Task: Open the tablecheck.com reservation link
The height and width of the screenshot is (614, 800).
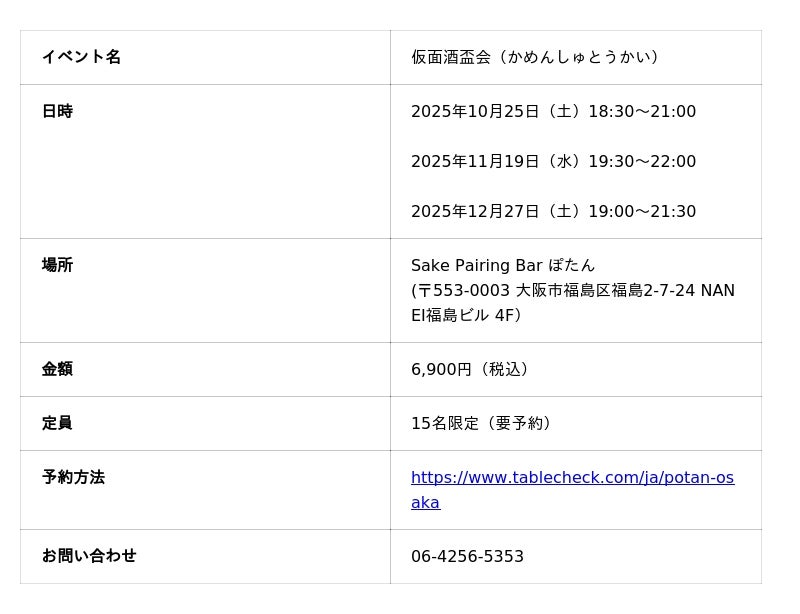Action: point(572,478)
